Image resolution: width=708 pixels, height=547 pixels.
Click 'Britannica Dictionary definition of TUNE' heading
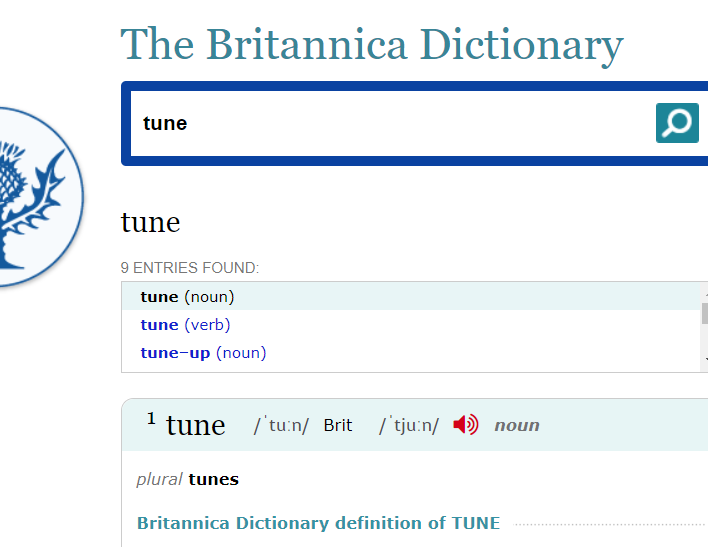click(x=318, y=523)
